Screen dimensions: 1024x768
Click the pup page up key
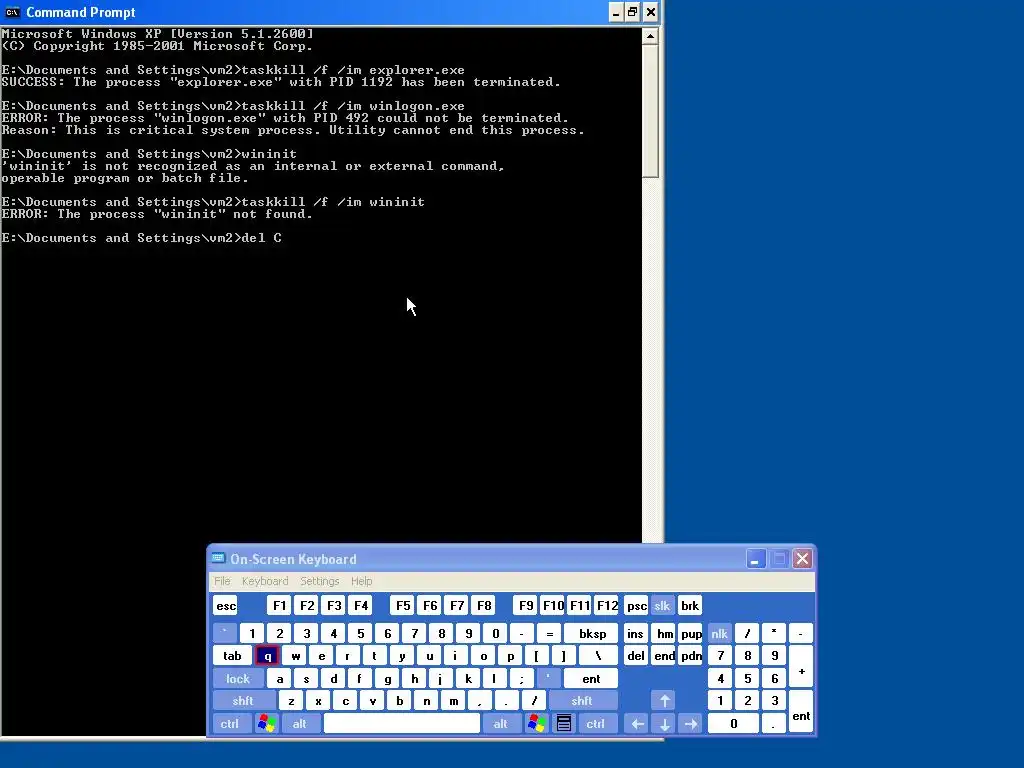[x=691, y=633]
